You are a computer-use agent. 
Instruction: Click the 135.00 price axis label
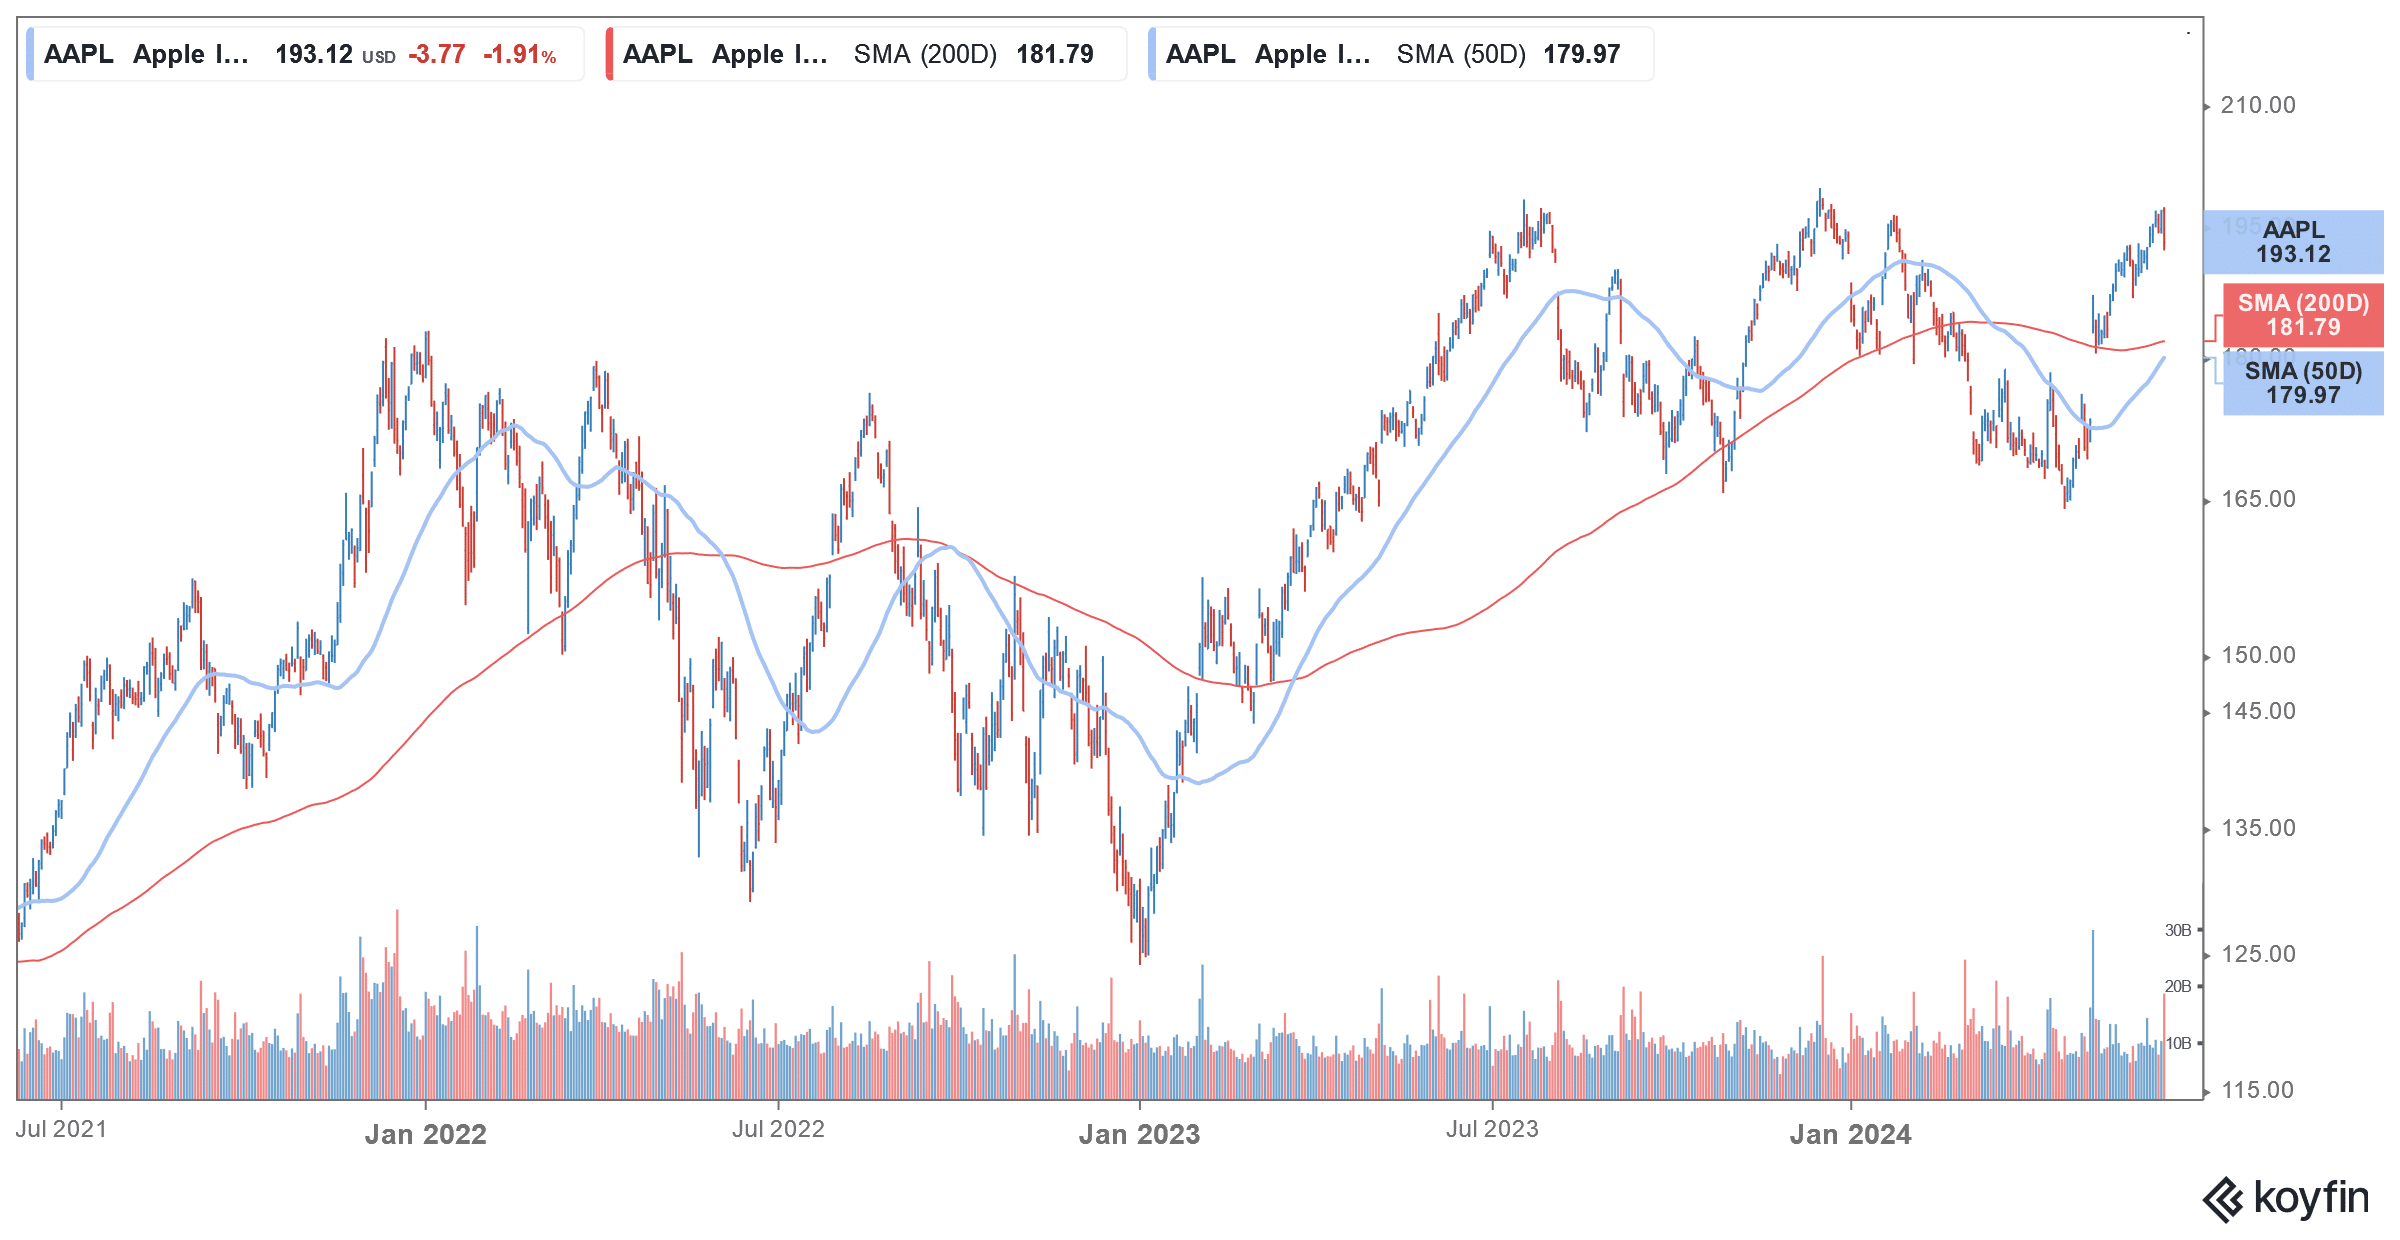click(2258, 828)
